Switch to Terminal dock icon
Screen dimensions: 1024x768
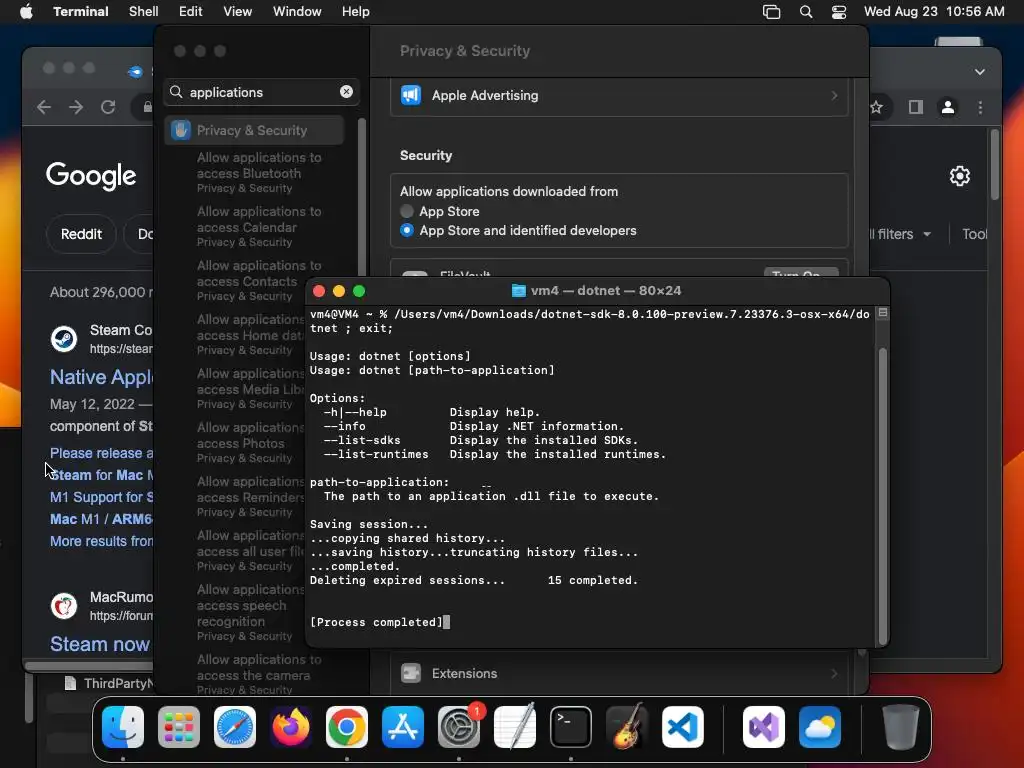[x=571, y=727]
